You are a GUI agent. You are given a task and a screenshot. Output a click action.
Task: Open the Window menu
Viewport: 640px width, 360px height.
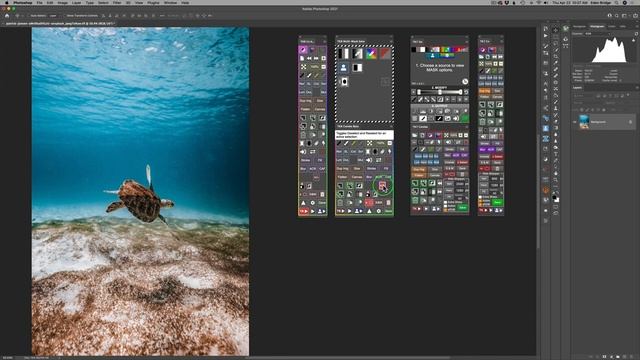click(170, 2)
